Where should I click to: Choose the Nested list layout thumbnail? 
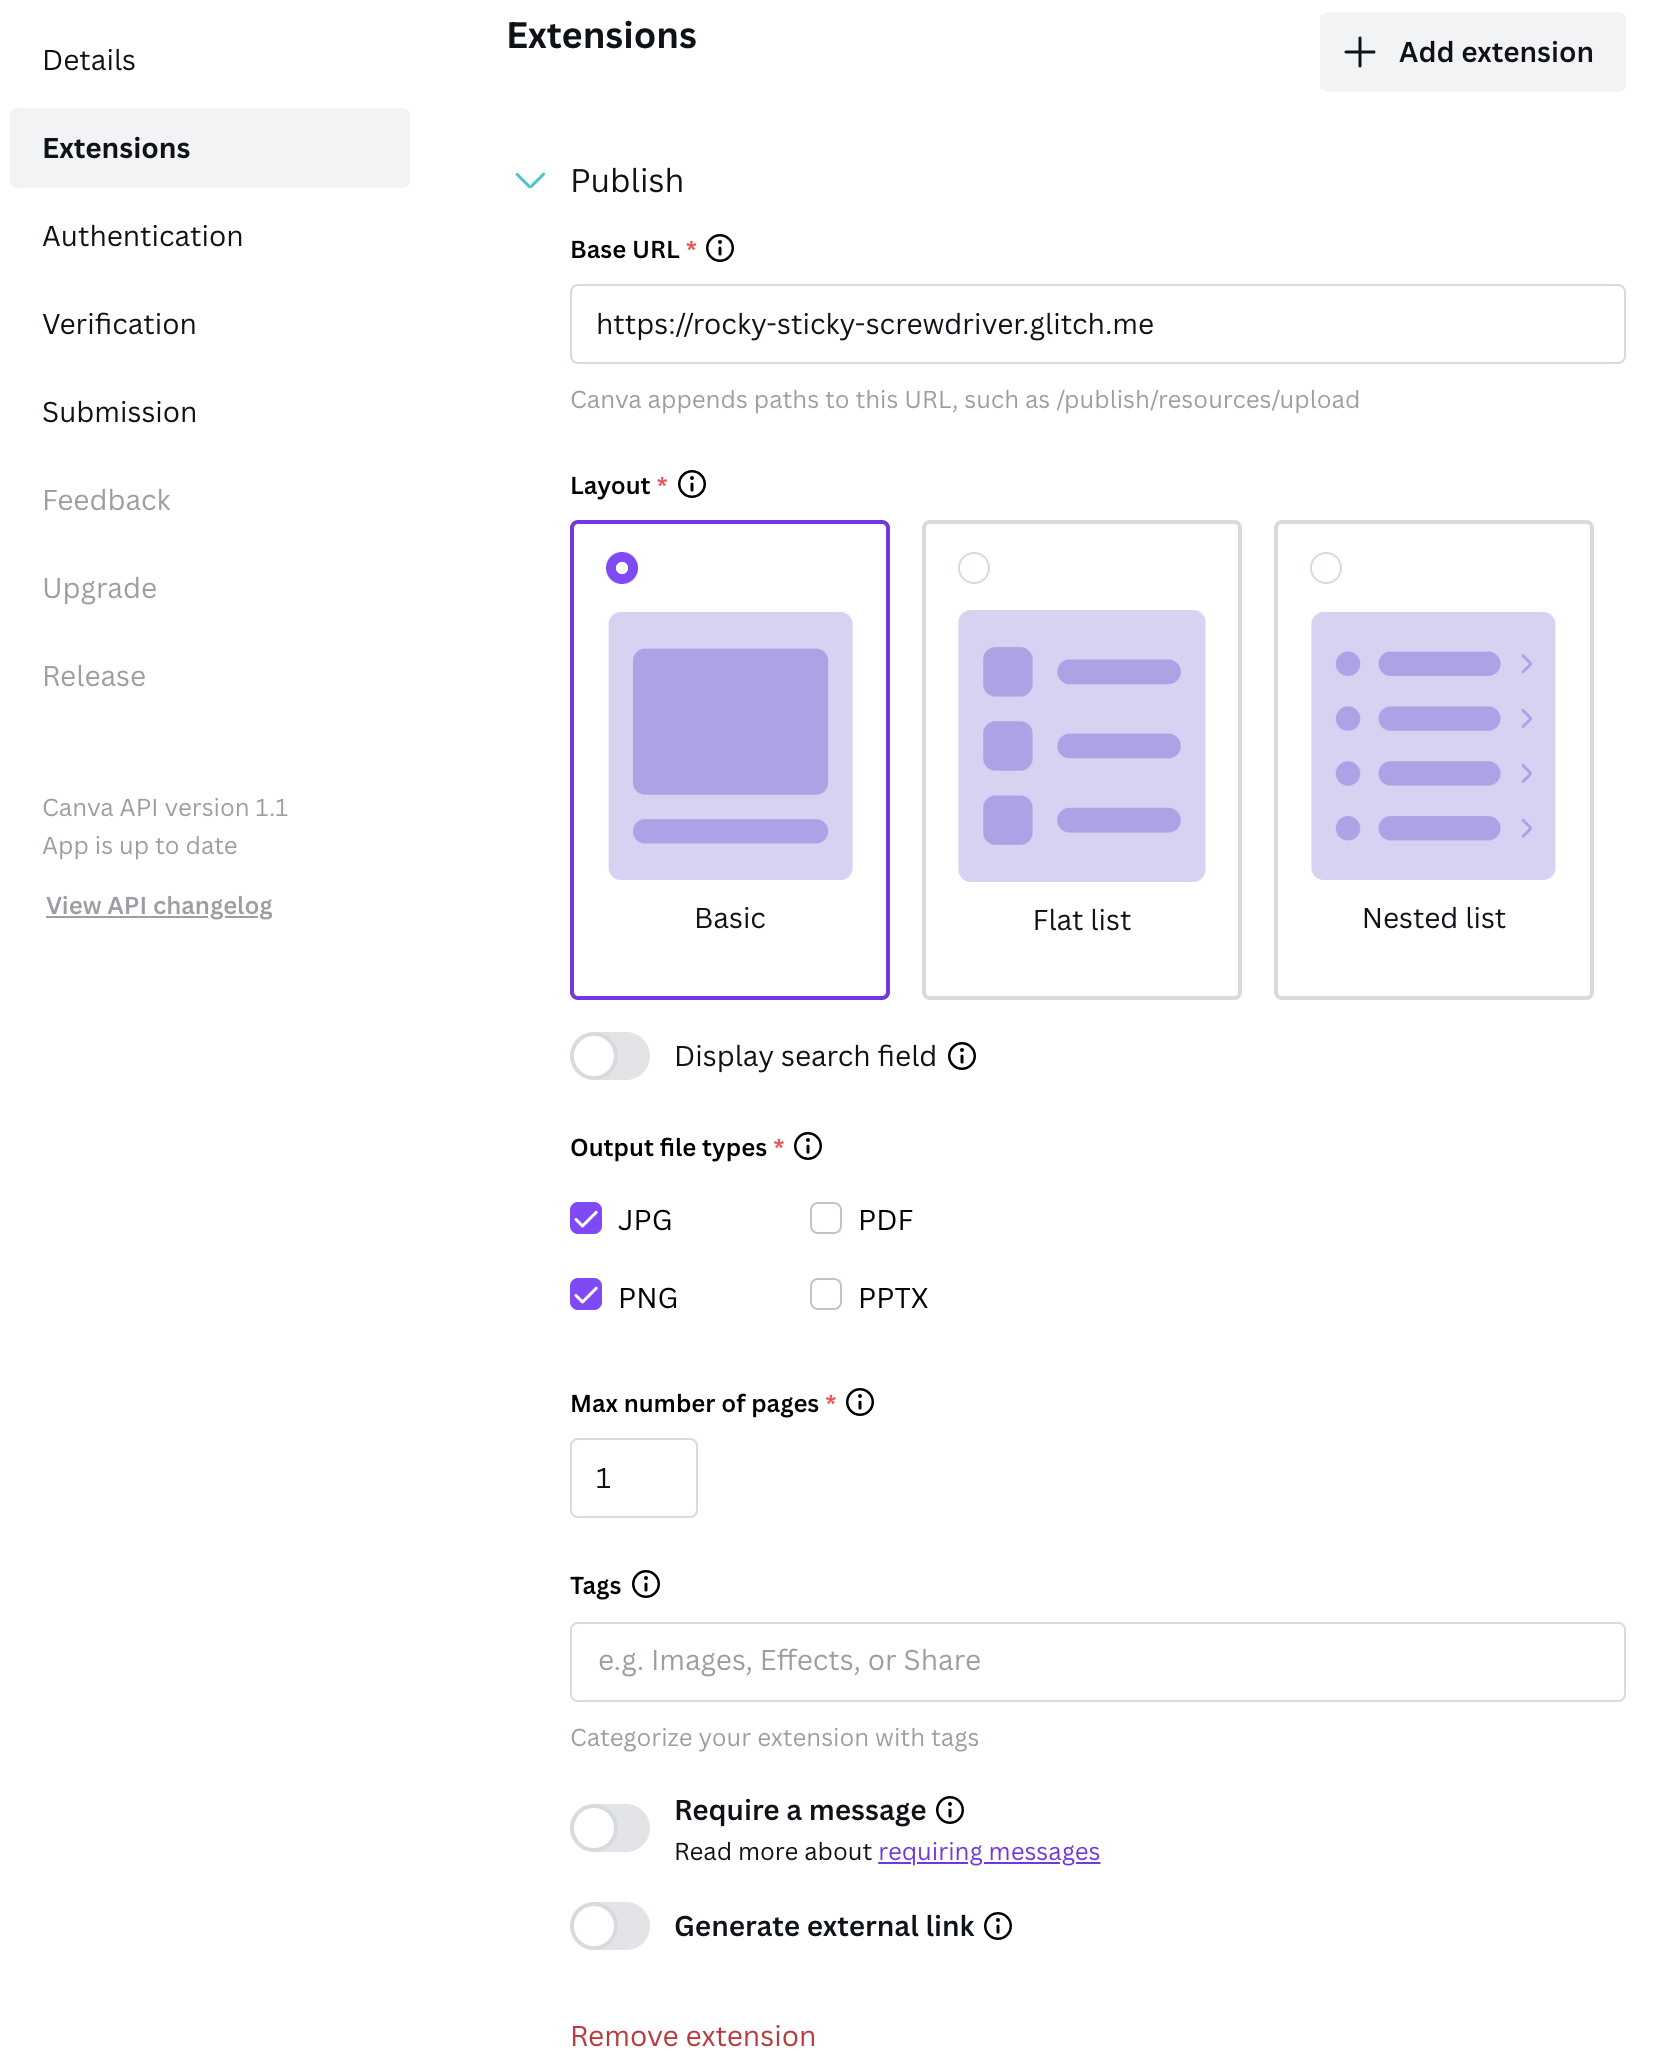tap(1433, 746)
